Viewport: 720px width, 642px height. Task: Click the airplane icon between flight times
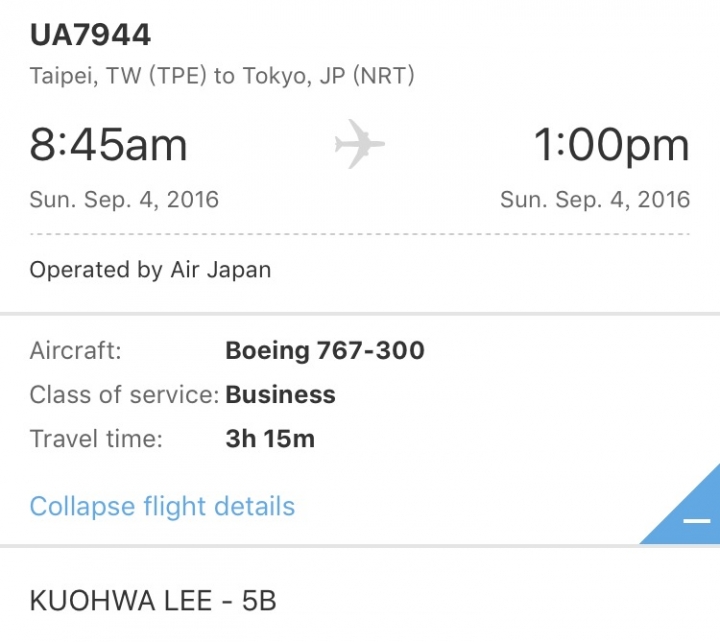point(359,144)
